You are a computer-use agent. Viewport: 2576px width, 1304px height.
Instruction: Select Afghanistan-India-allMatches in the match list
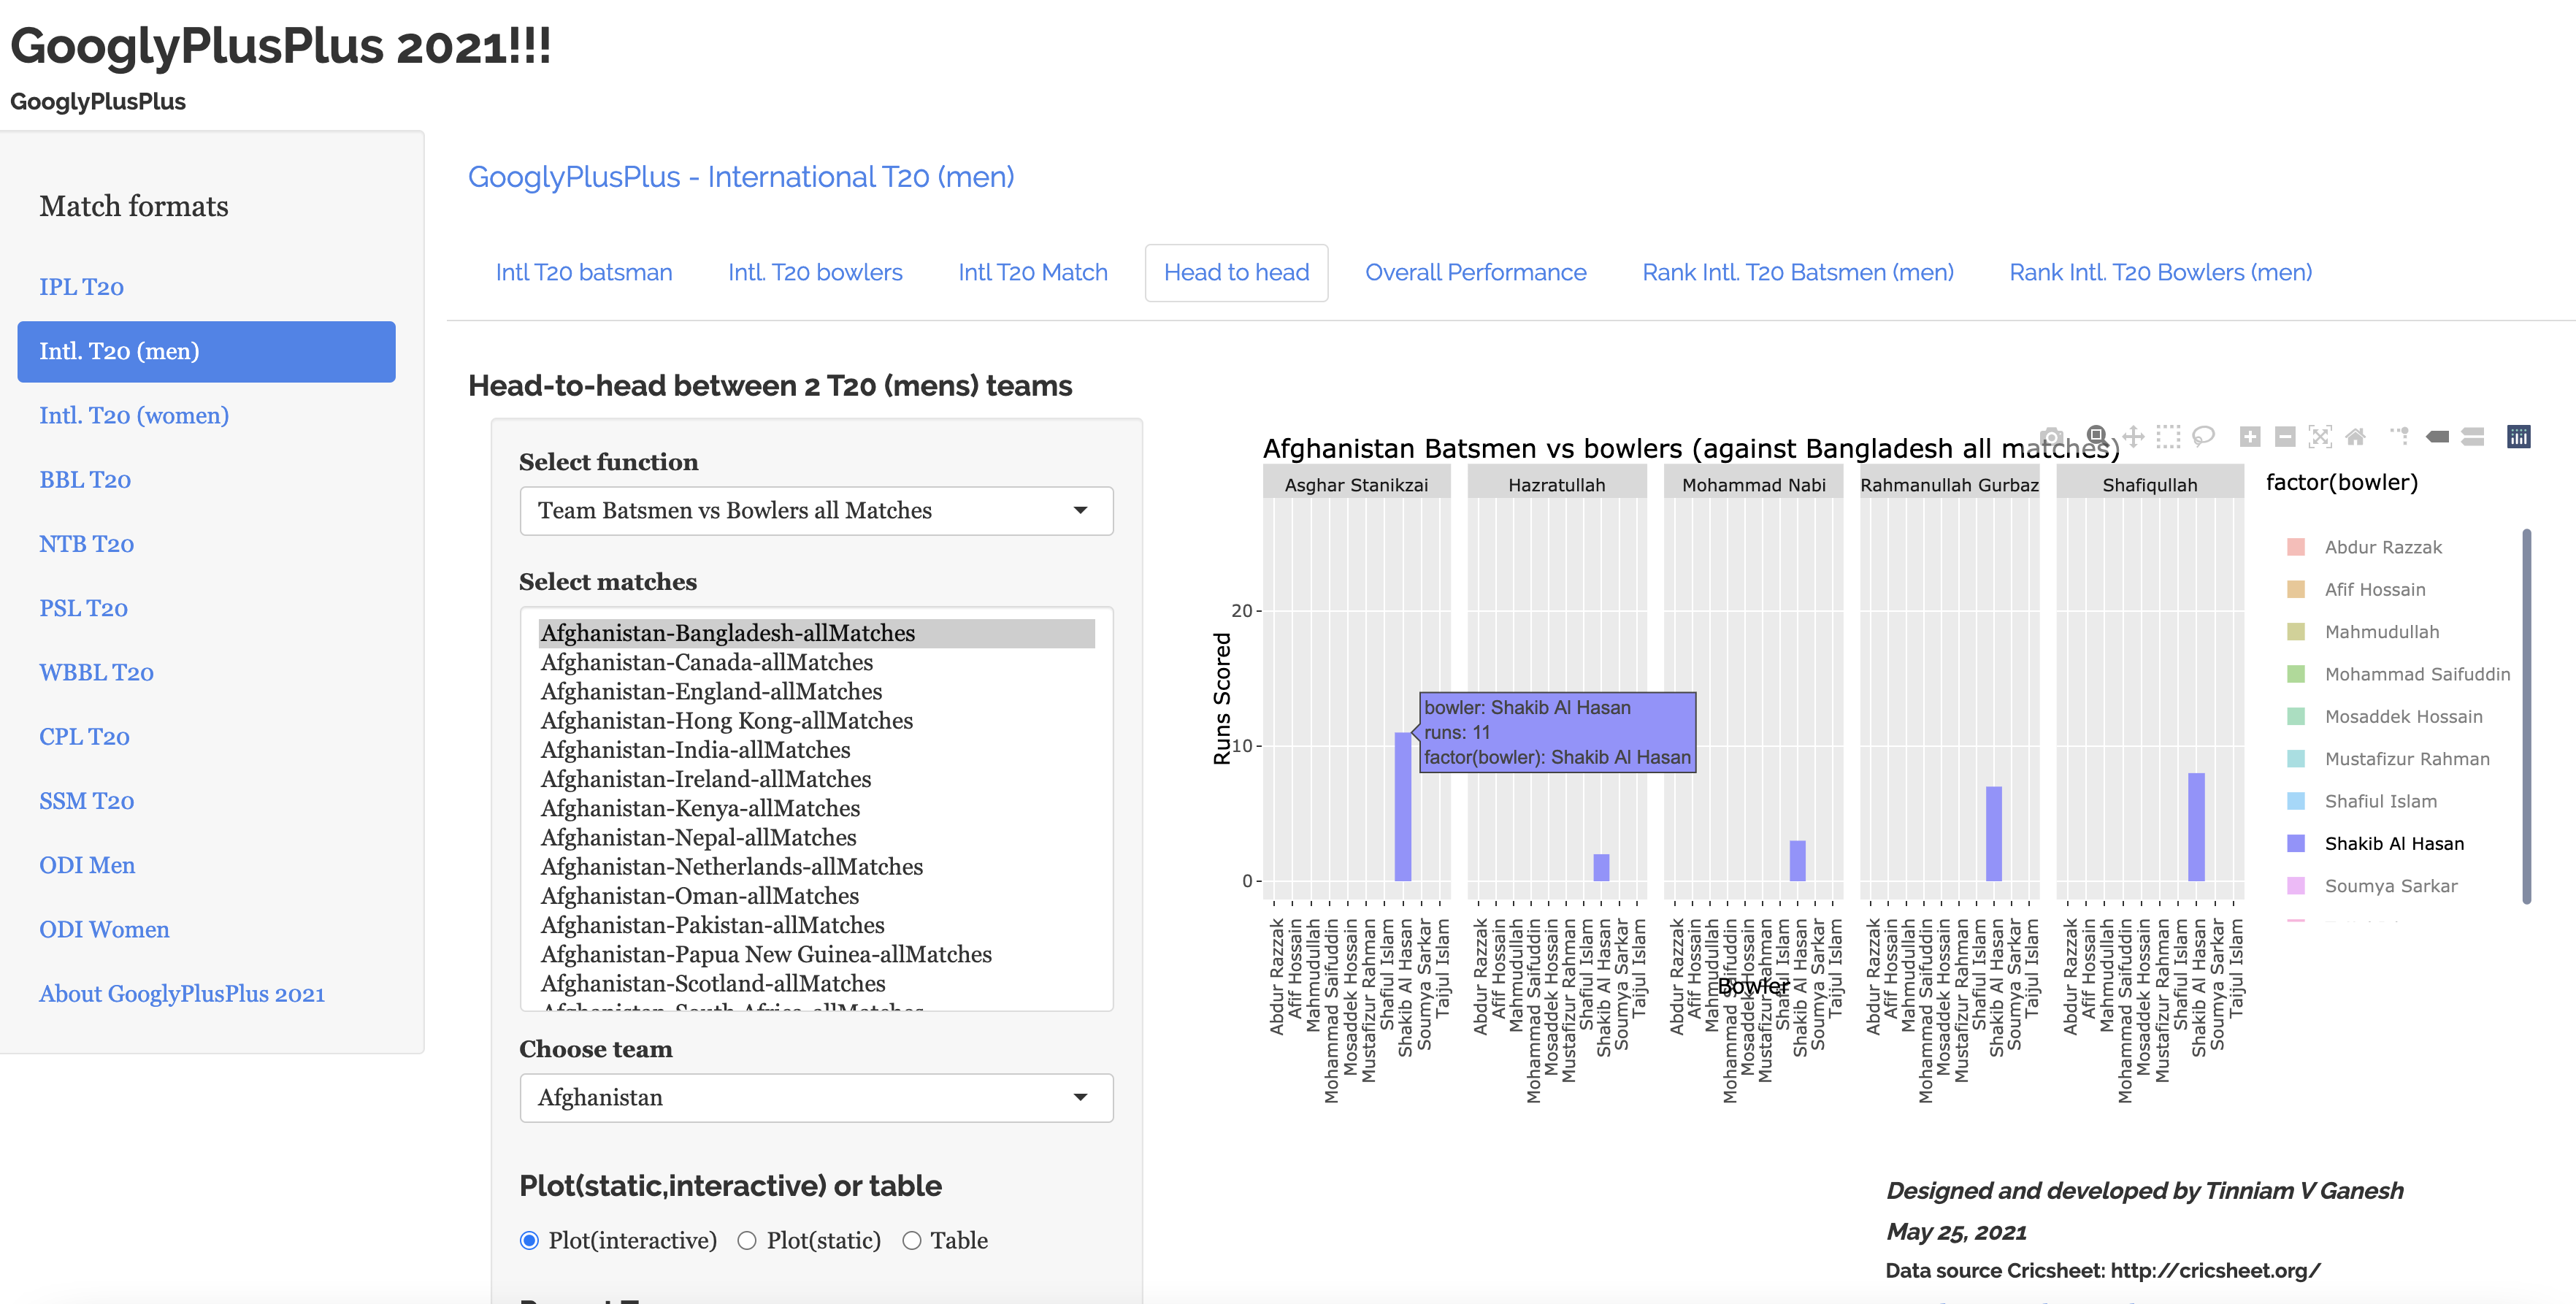(x=695, y=750)
